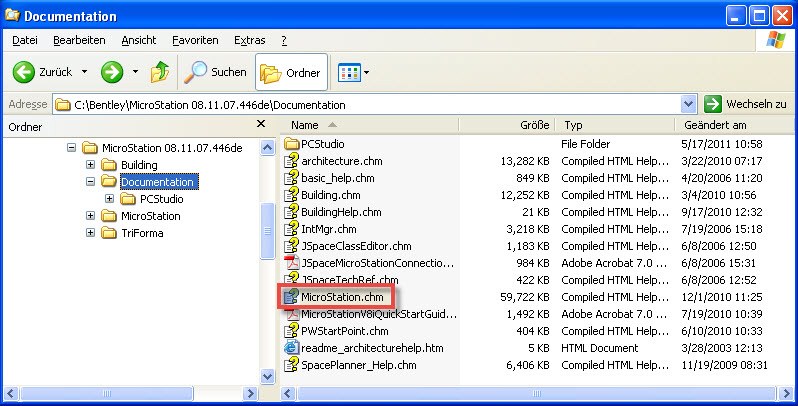Select basic_help.chm help file icon
The image size is (798, 406).
pyautogui.click(x=292, y=178)
